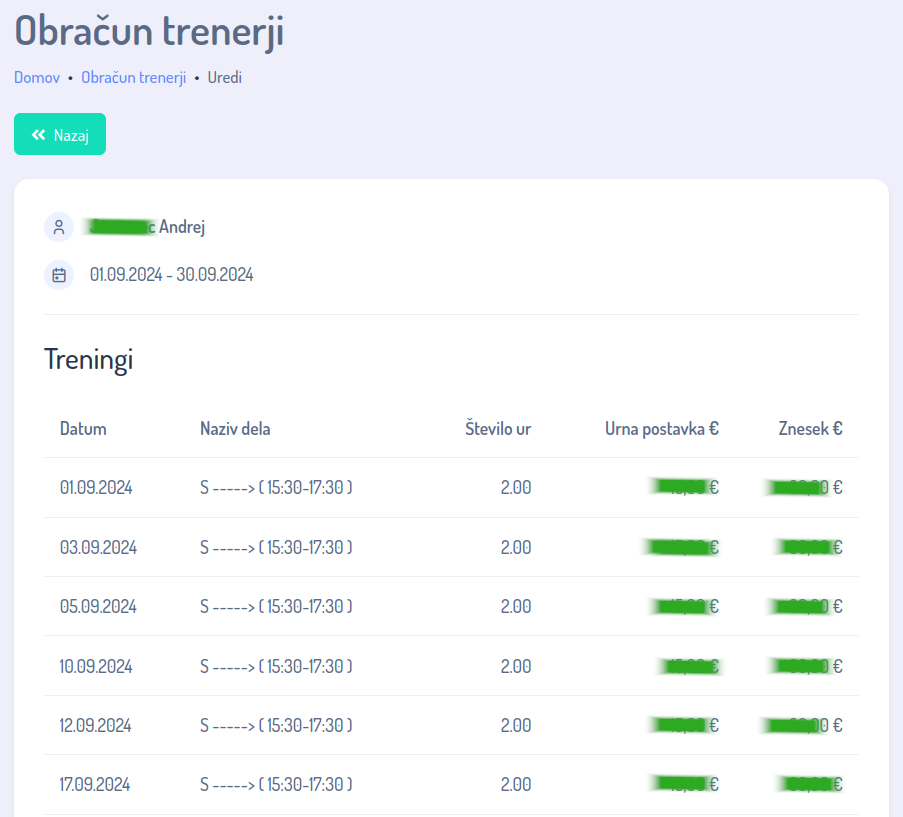This screenshot has height=817, width=903.
Task: Click the period 01.09.2024 - 30.09.2024 text
Action: tap(171, 274)
